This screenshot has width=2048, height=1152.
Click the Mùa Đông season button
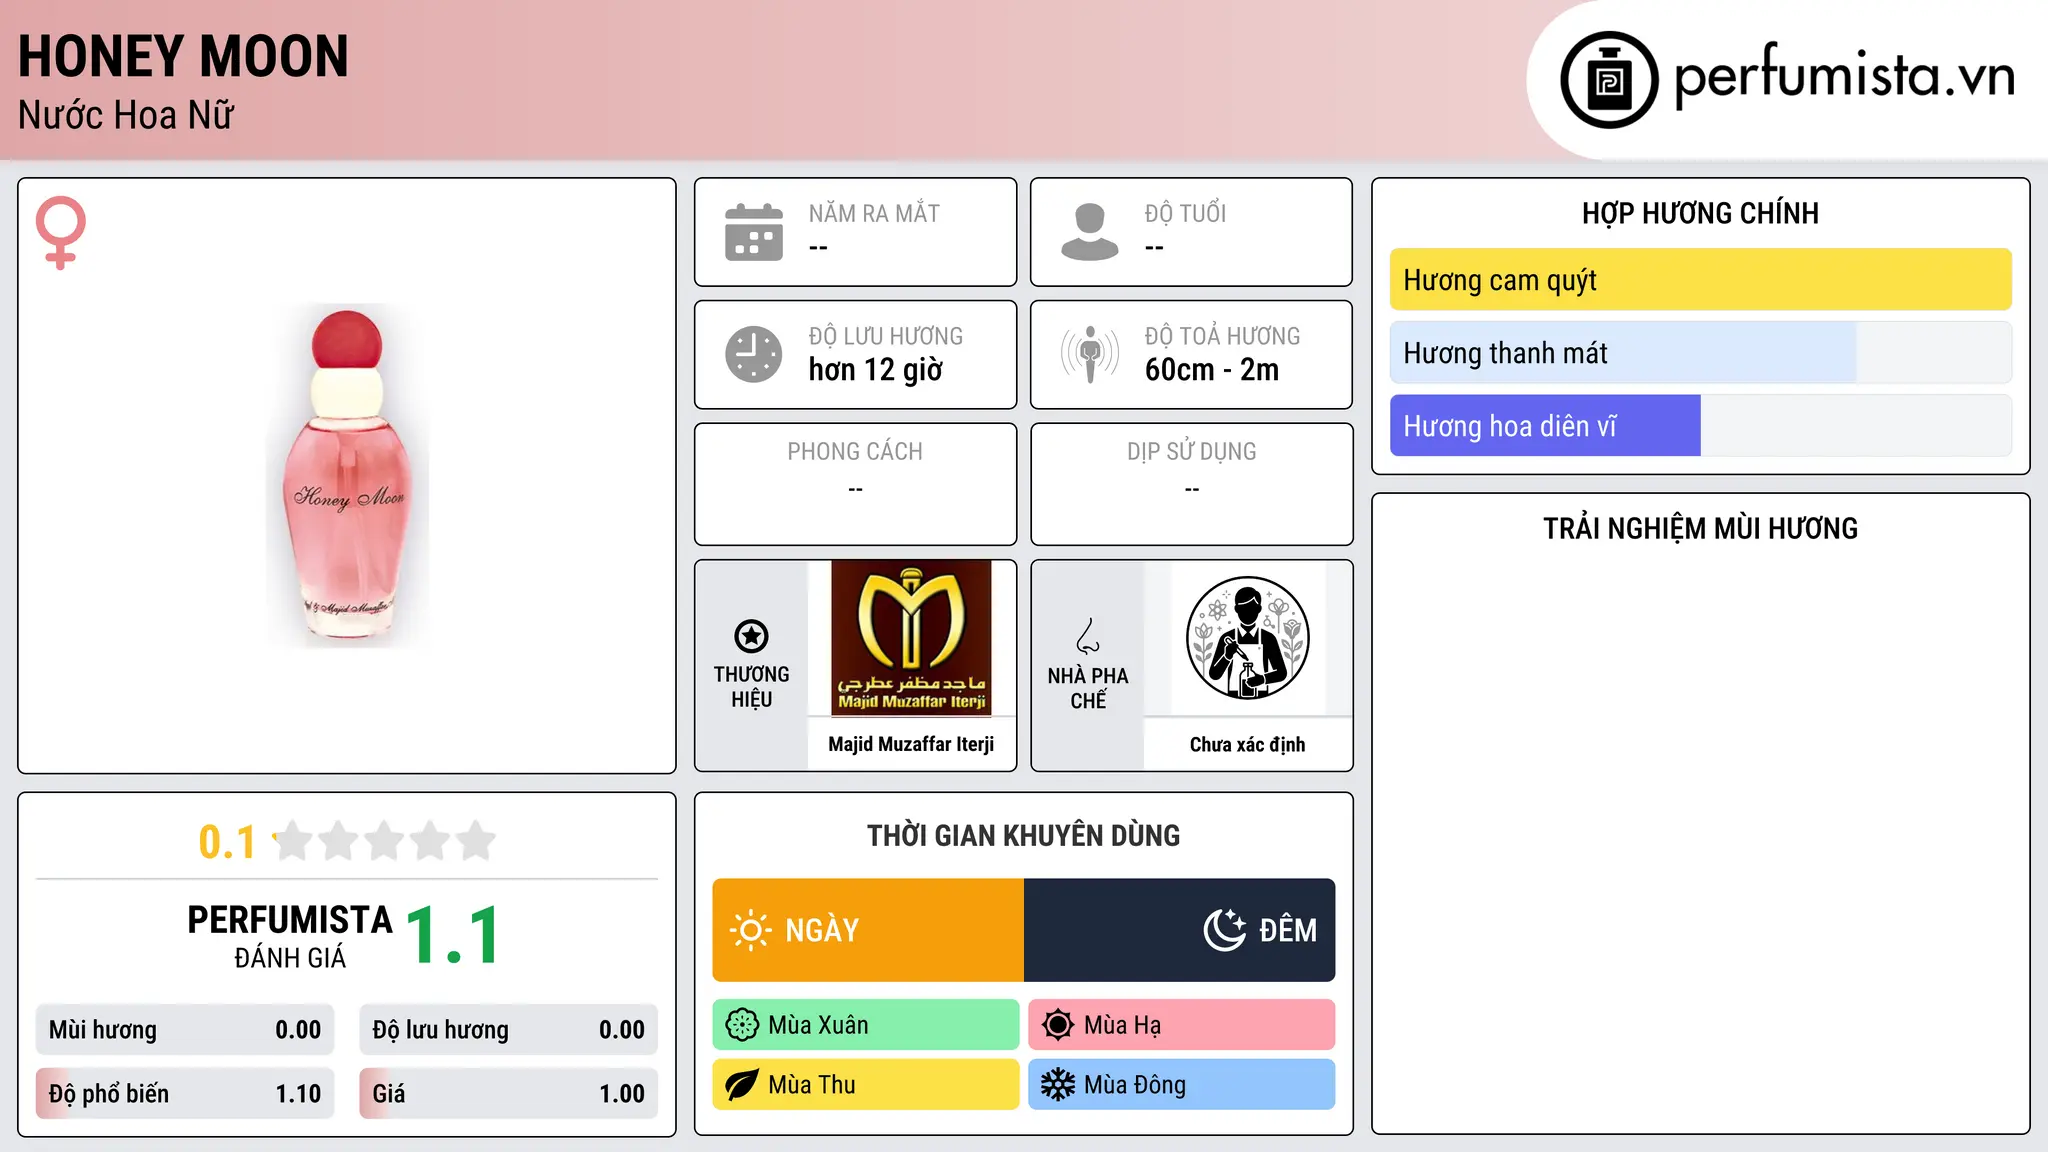click(1182, 1085)
